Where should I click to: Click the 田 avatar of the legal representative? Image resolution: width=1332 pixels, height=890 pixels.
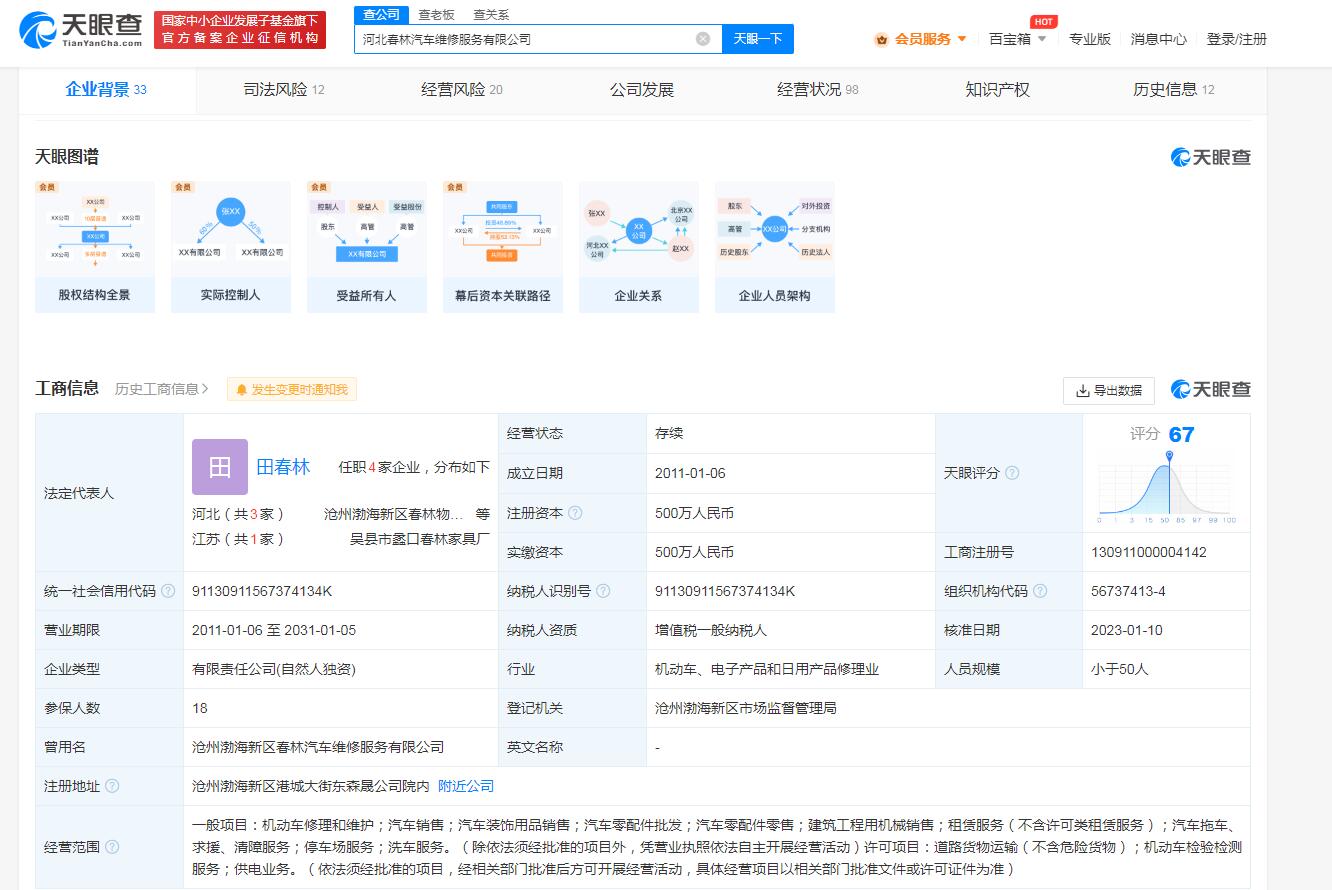pos(220,467)
